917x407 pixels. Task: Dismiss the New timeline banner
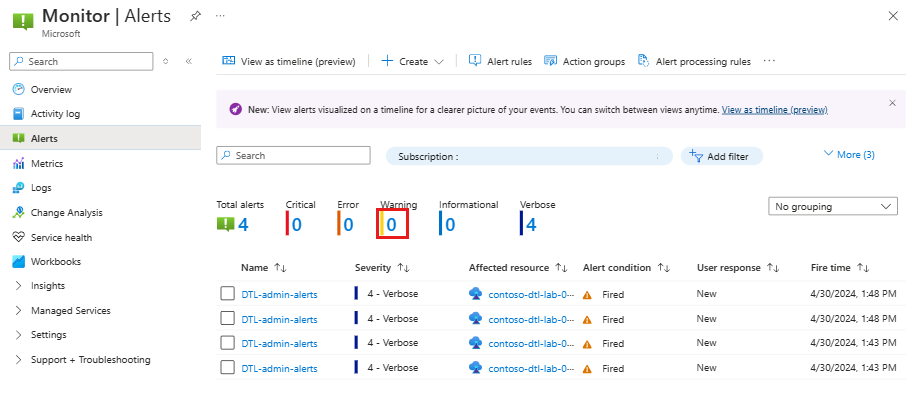click(x=892, y=103)
